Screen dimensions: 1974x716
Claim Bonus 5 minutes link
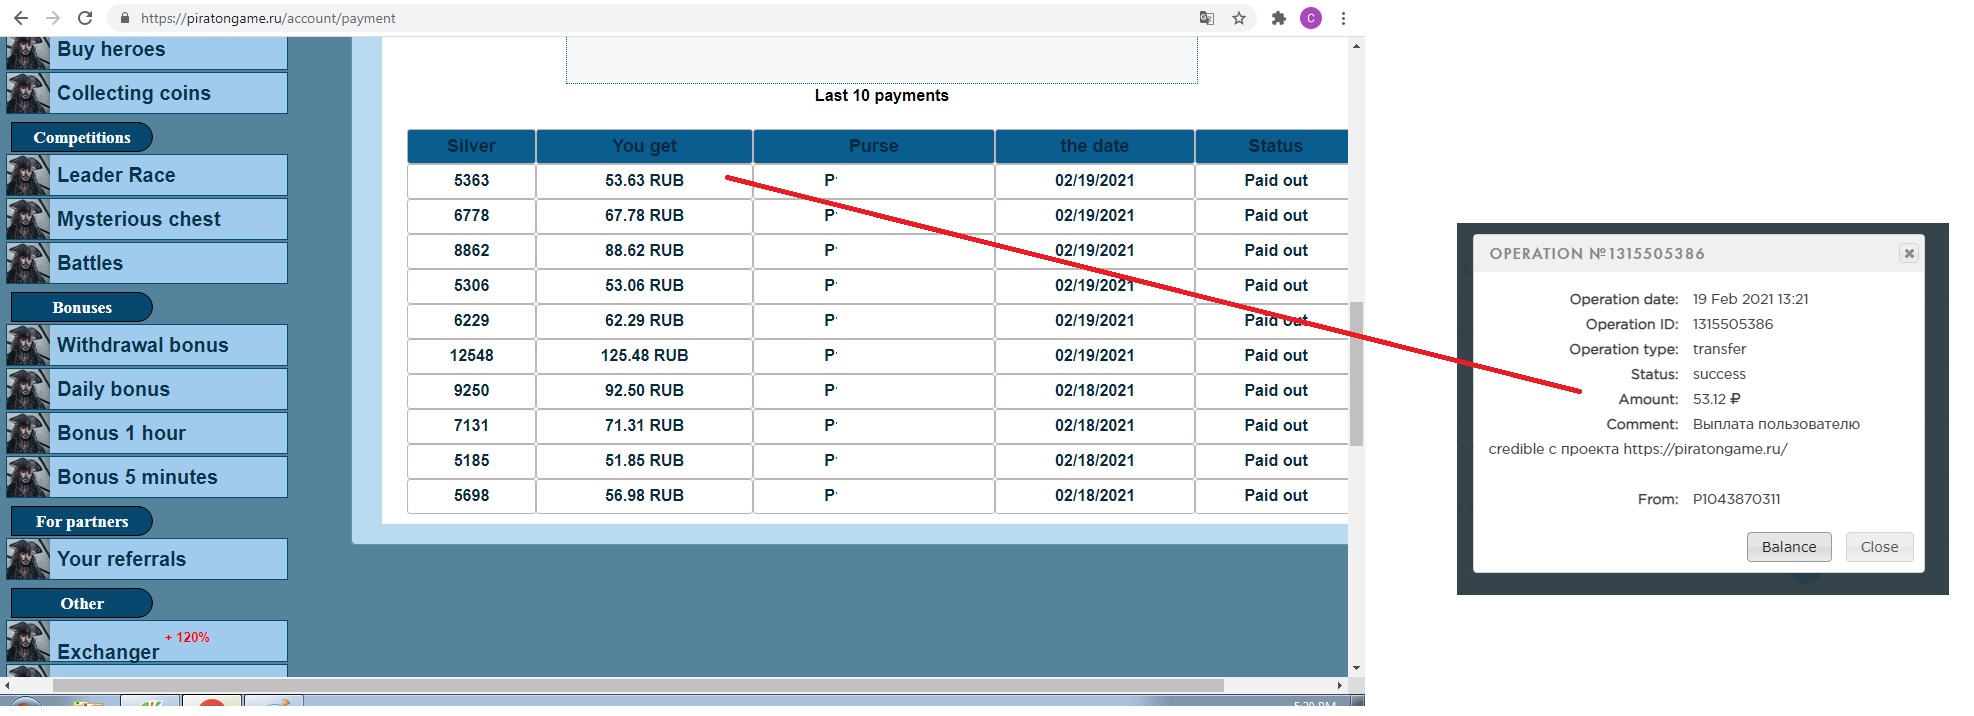[x=137, y=477]
